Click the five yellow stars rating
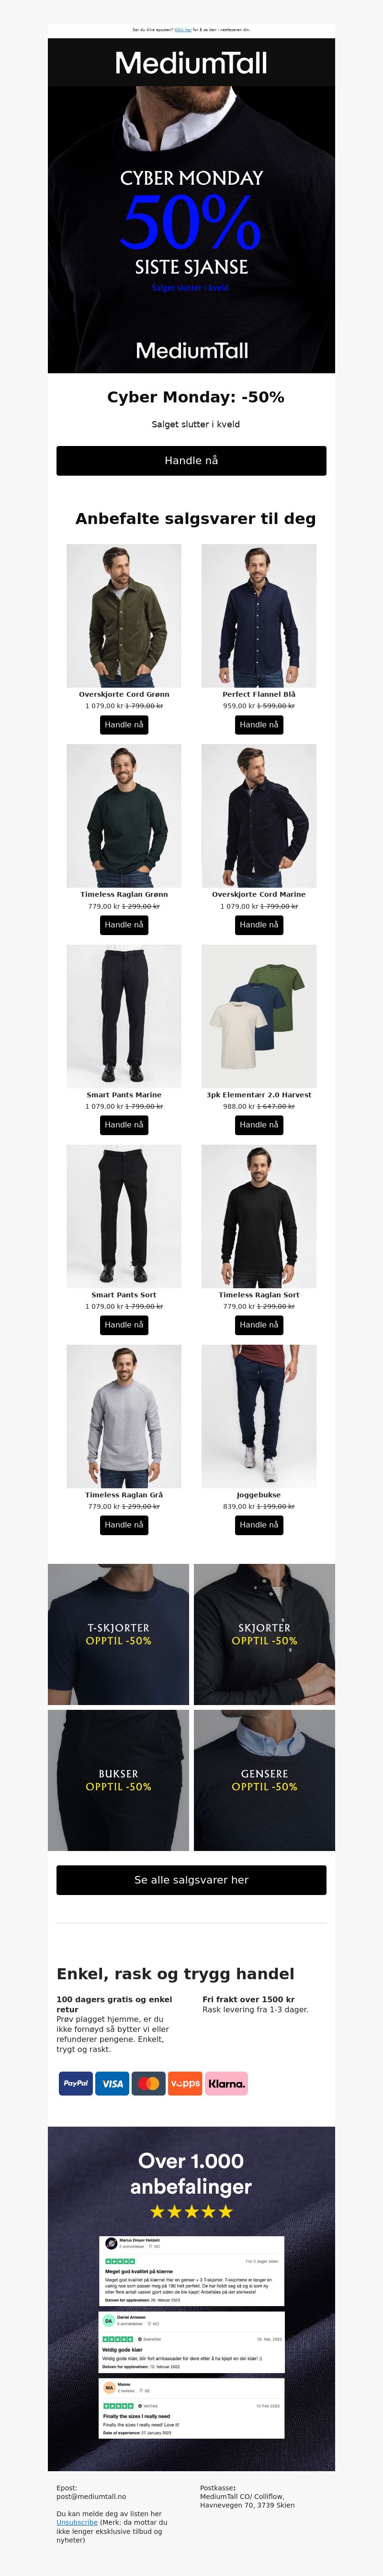This screenshot has width=383, height=2576. (x=191, y=2211)
